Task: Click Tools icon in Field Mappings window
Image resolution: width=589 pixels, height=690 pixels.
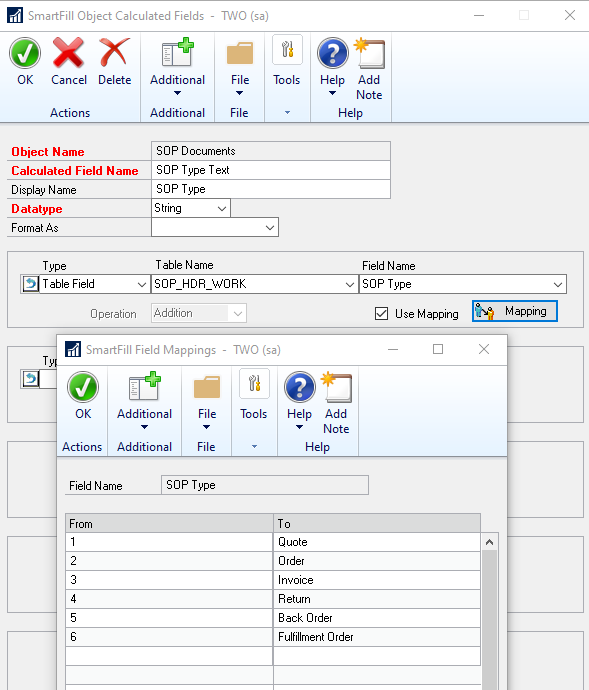Action: 254,383
